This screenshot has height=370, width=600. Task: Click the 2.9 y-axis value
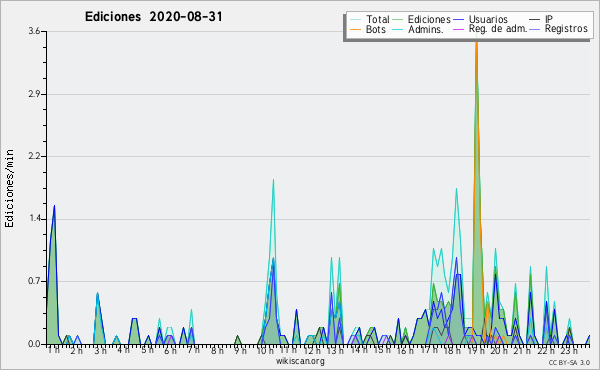point(34,94)
